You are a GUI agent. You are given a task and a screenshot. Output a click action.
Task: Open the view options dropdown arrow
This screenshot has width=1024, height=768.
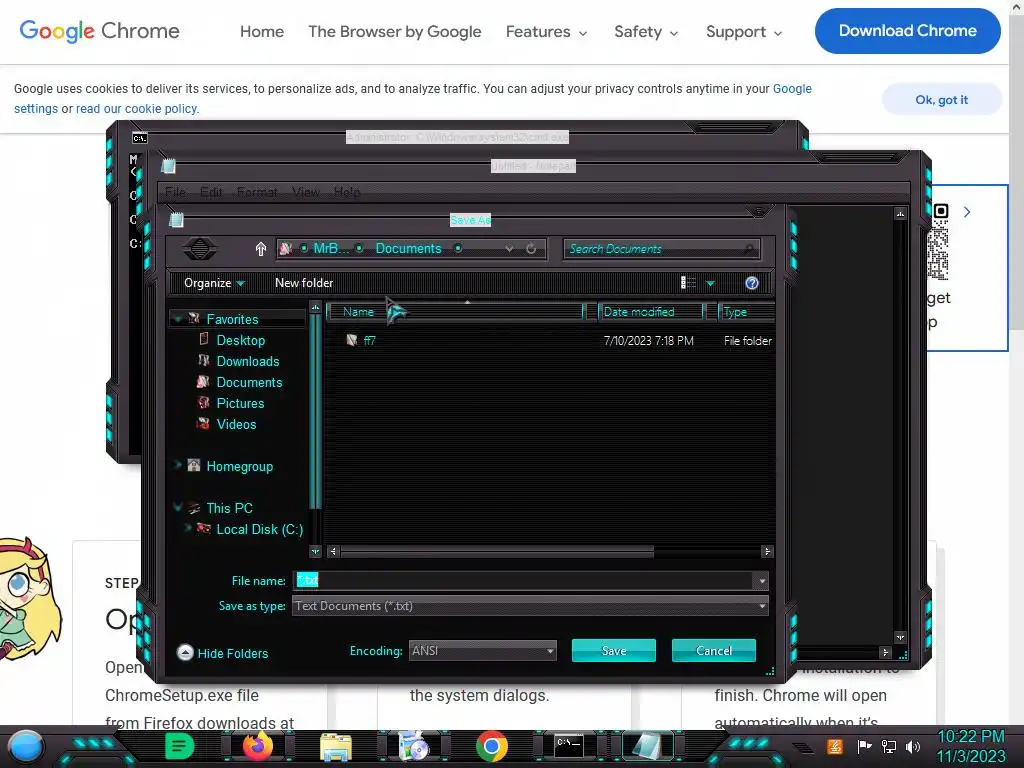click(x=711, y=283)
